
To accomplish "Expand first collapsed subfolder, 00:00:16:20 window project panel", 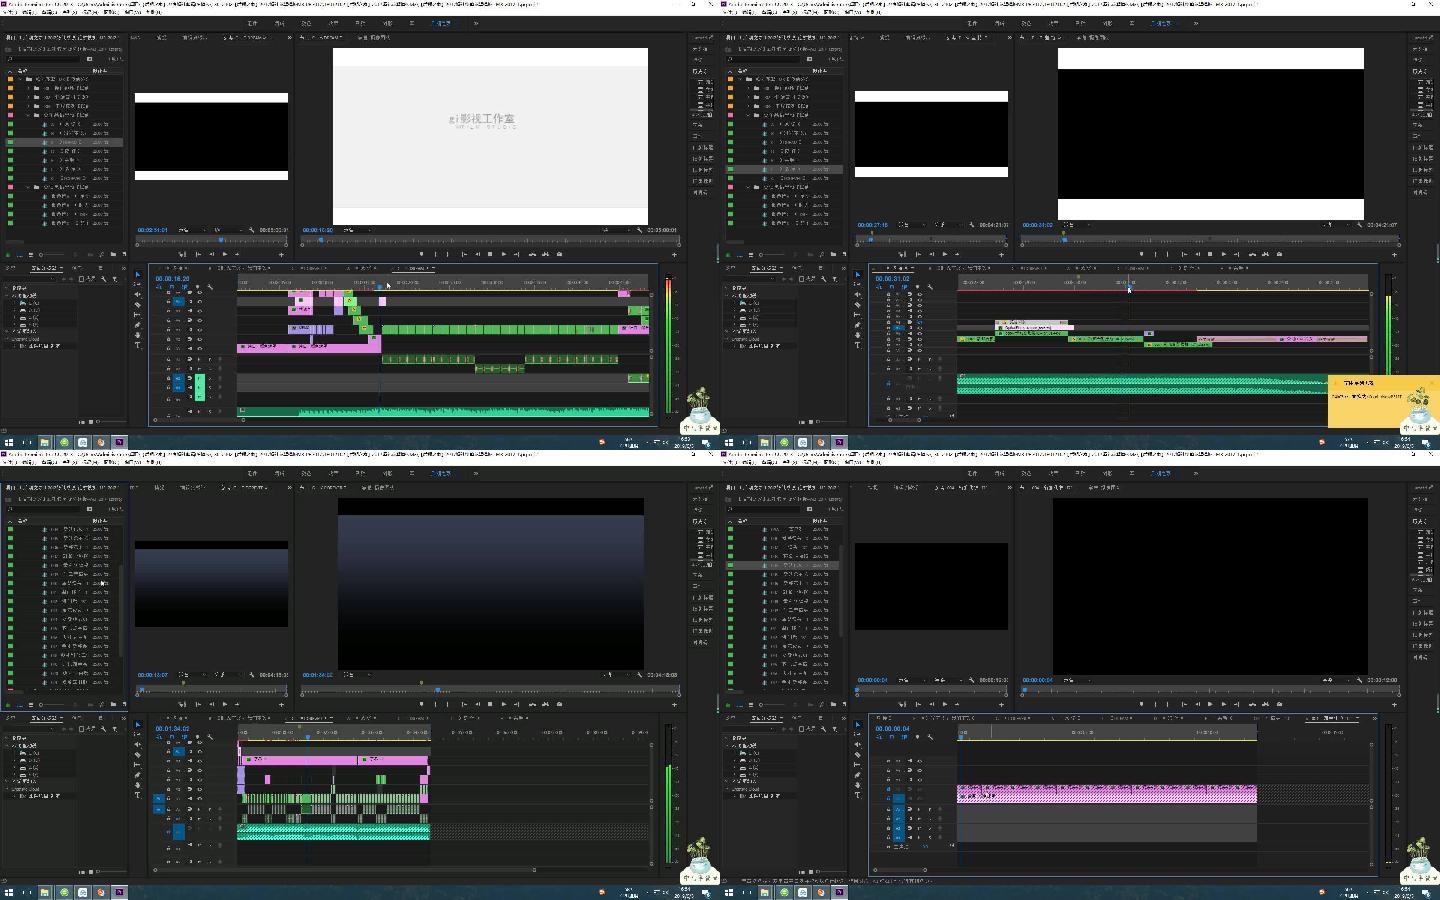I will pos(28,88).
